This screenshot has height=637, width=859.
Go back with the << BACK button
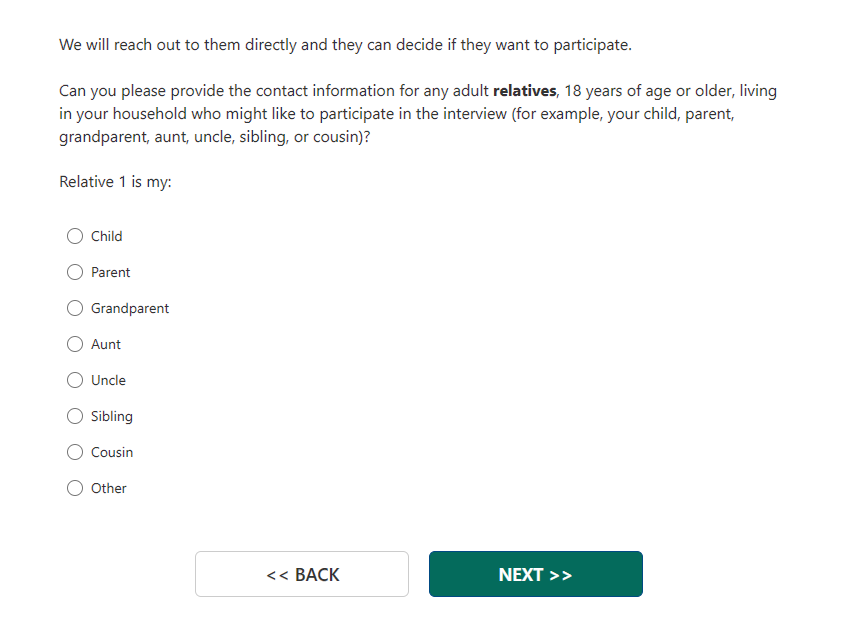[302, 574]
